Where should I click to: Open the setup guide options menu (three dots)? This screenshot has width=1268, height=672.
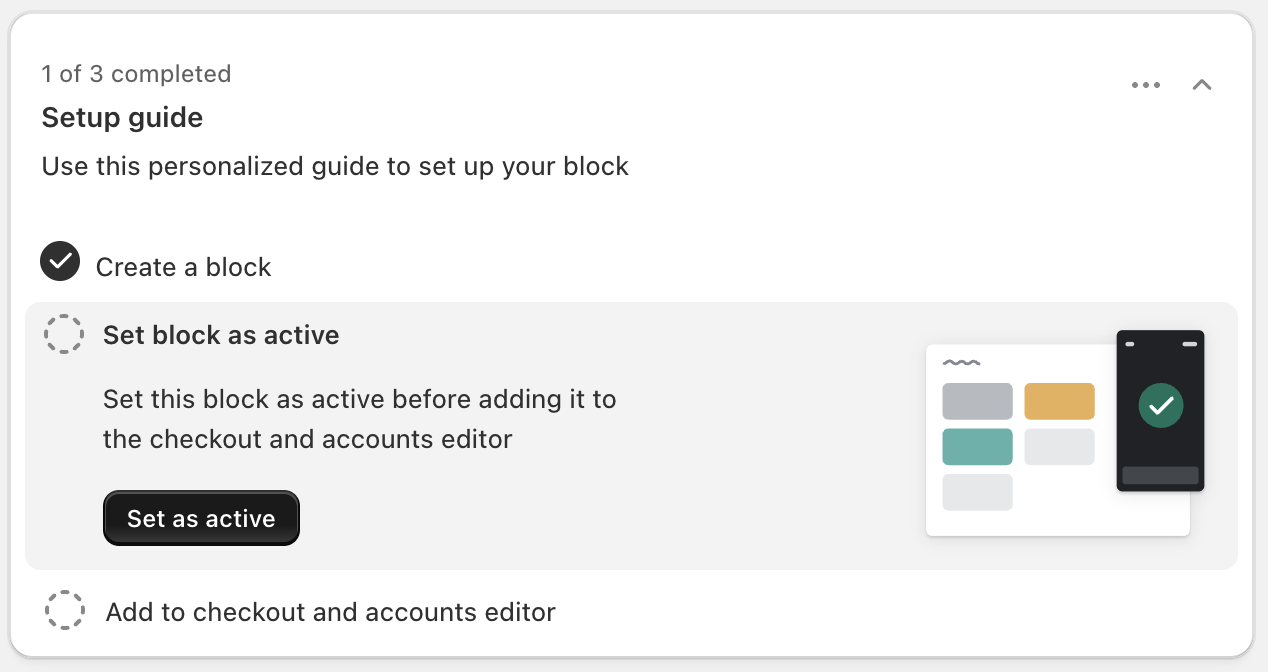click(1146, 85)
